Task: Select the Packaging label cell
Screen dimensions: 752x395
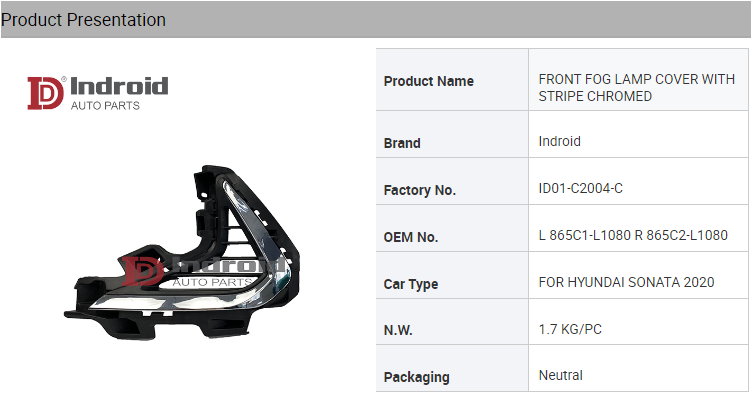Action: pyautogui.click(x=452, y=368)
